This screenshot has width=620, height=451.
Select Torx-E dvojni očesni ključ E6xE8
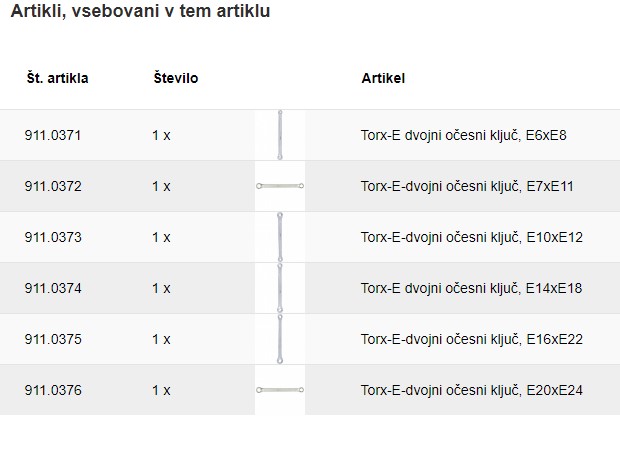463,136
